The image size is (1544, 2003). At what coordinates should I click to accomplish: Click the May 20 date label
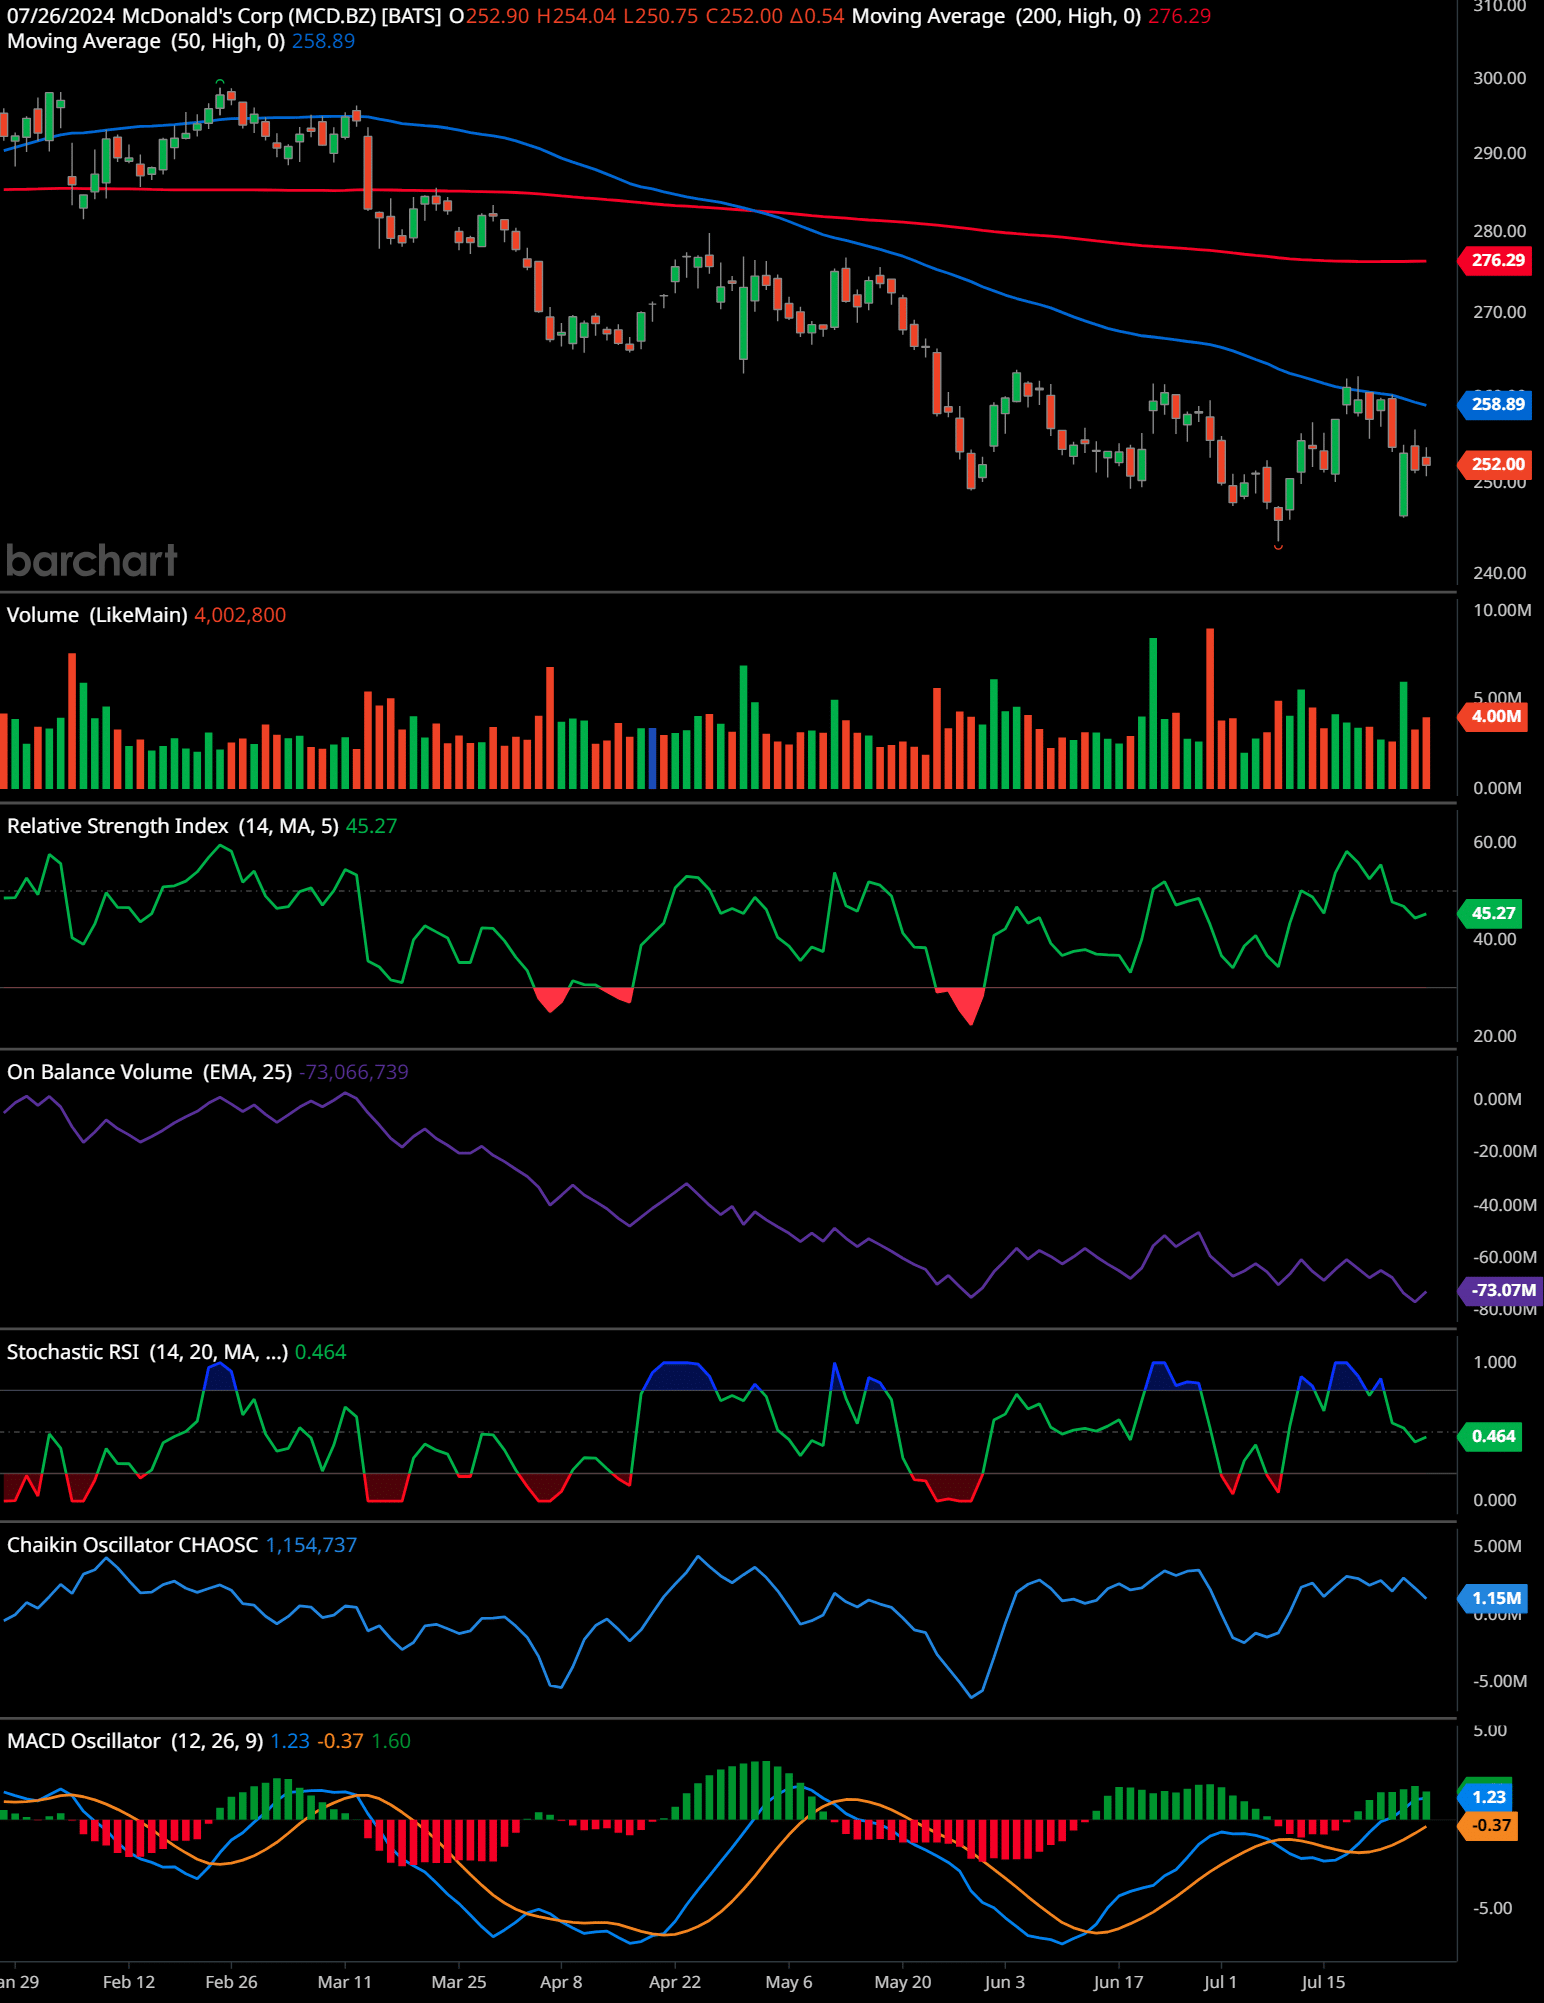(x=903, y=1982)
